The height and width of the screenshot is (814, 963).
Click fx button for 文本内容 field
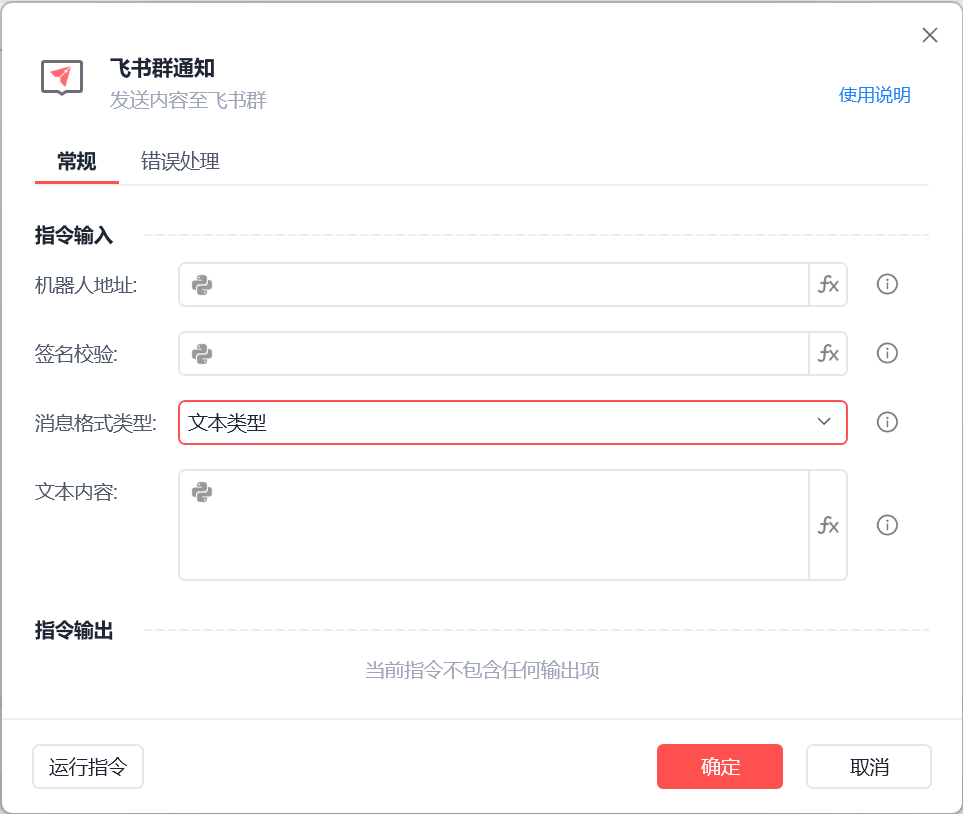click(828, 525)
